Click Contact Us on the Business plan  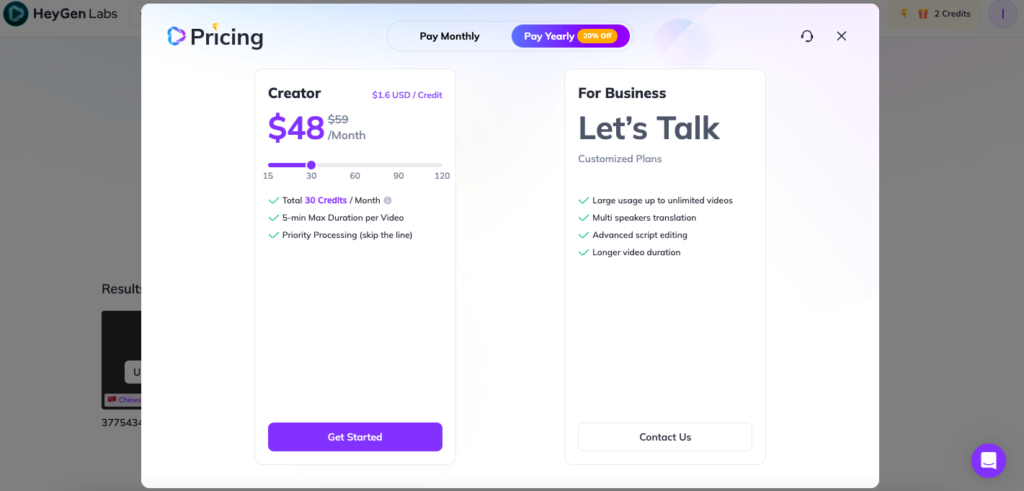point(665,437)
